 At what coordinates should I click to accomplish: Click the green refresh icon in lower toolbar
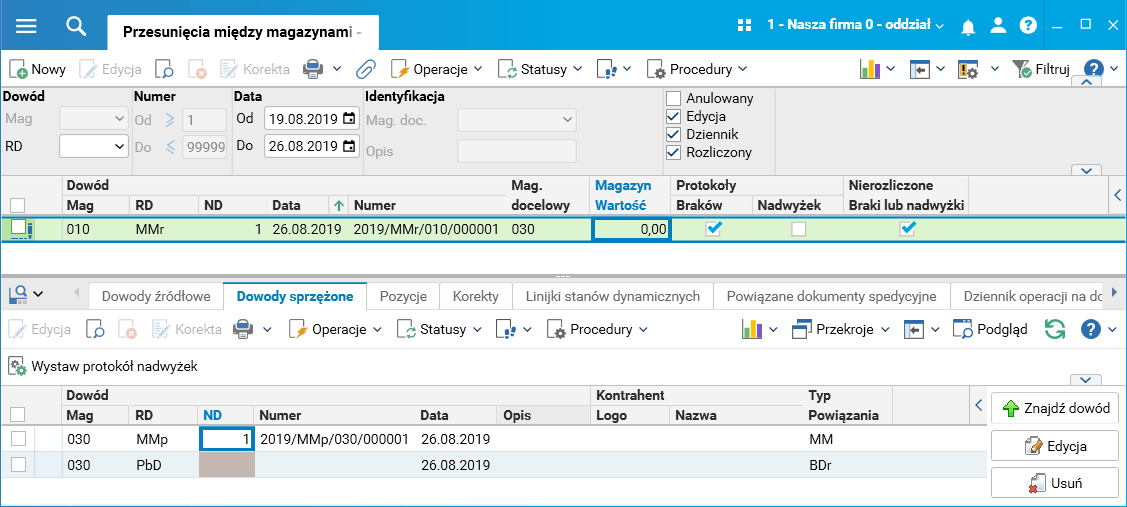(1054, 329)
